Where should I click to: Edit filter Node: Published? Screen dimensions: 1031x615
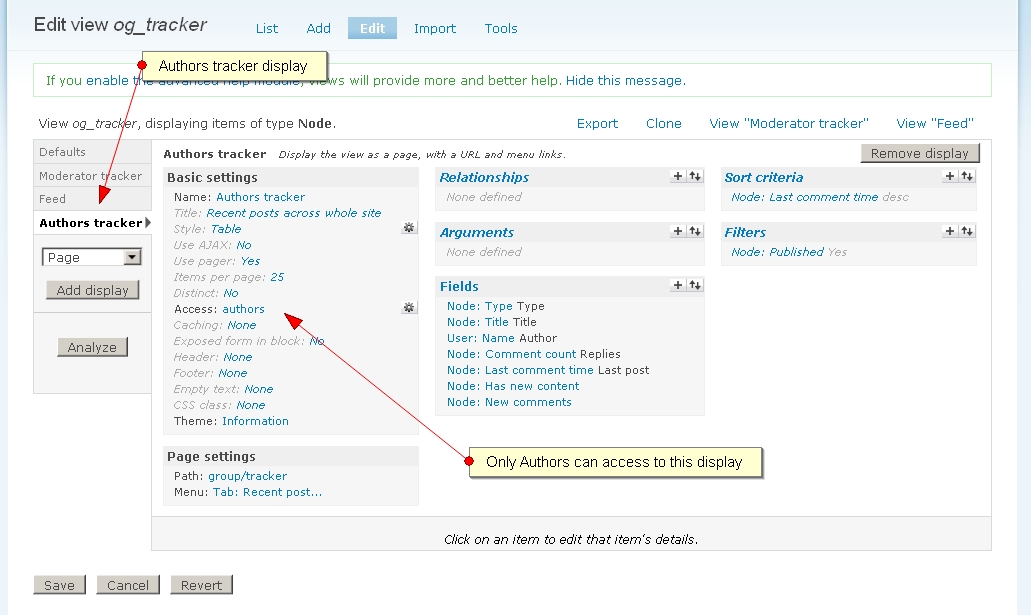777,252
